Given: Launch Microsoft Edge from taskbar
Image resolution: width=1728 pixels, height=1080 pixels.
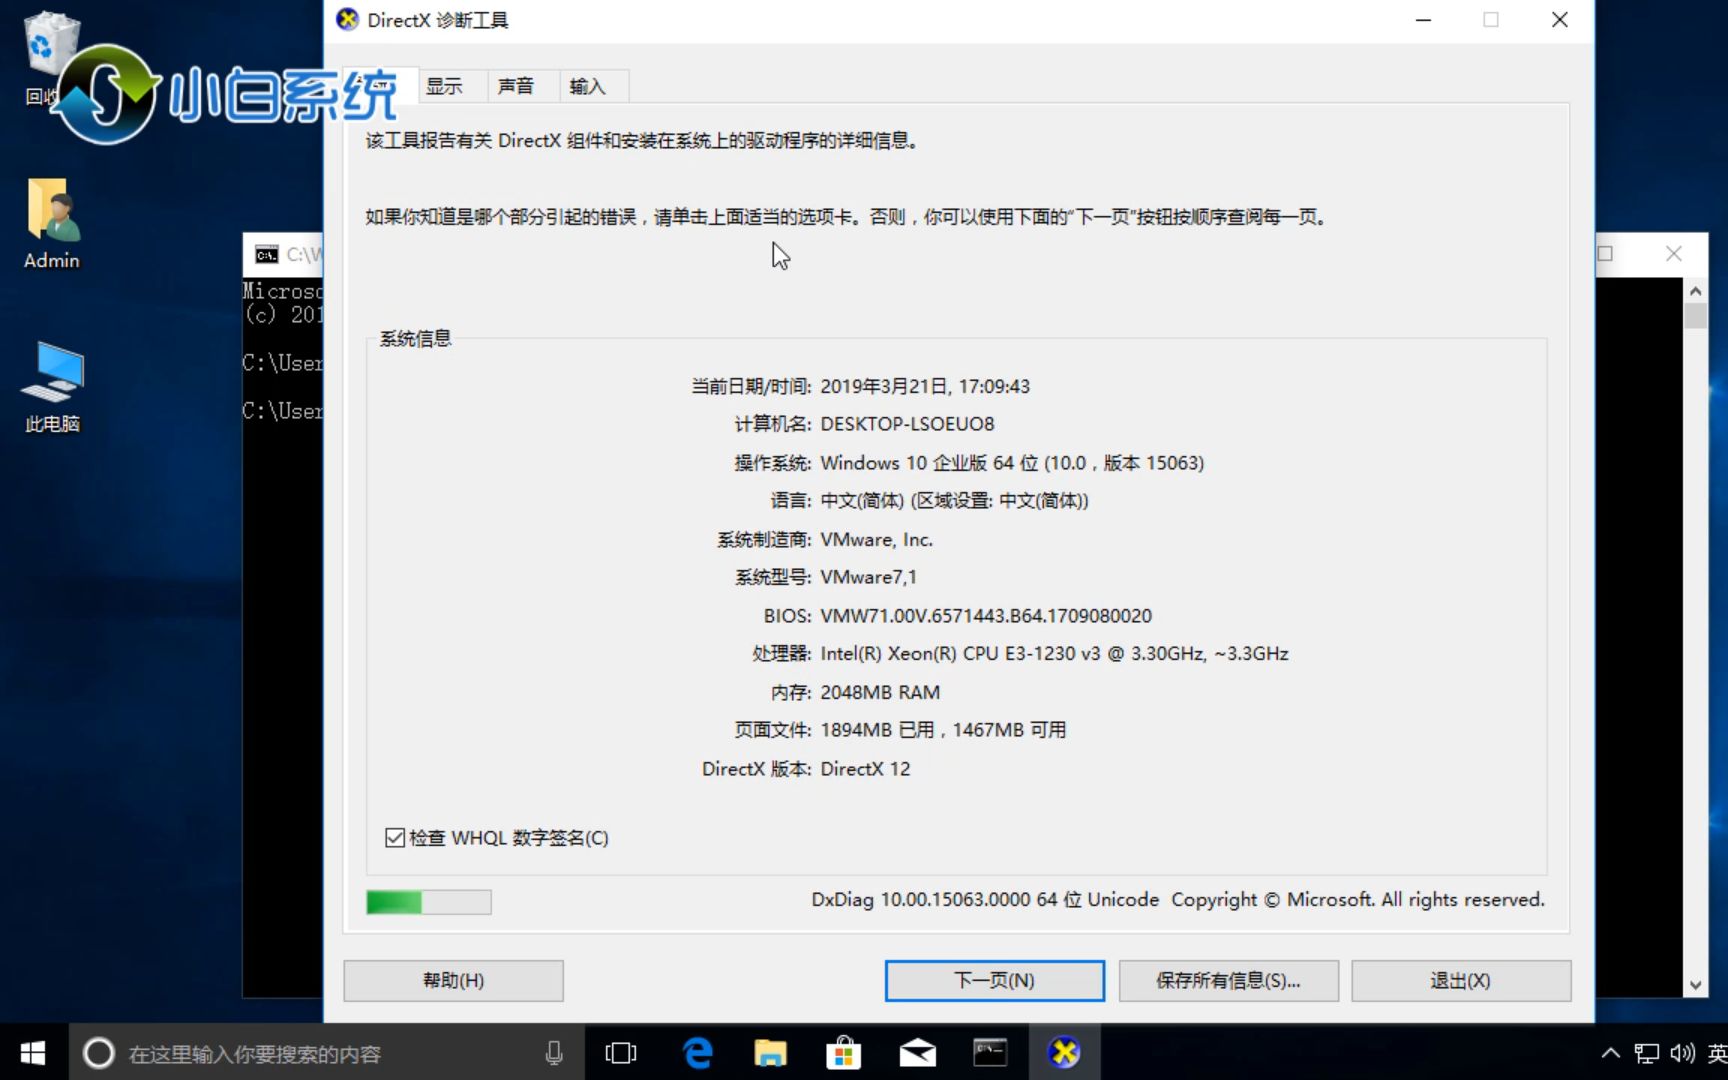Looking at the screenshot, I should click(x=697, y=1053).
